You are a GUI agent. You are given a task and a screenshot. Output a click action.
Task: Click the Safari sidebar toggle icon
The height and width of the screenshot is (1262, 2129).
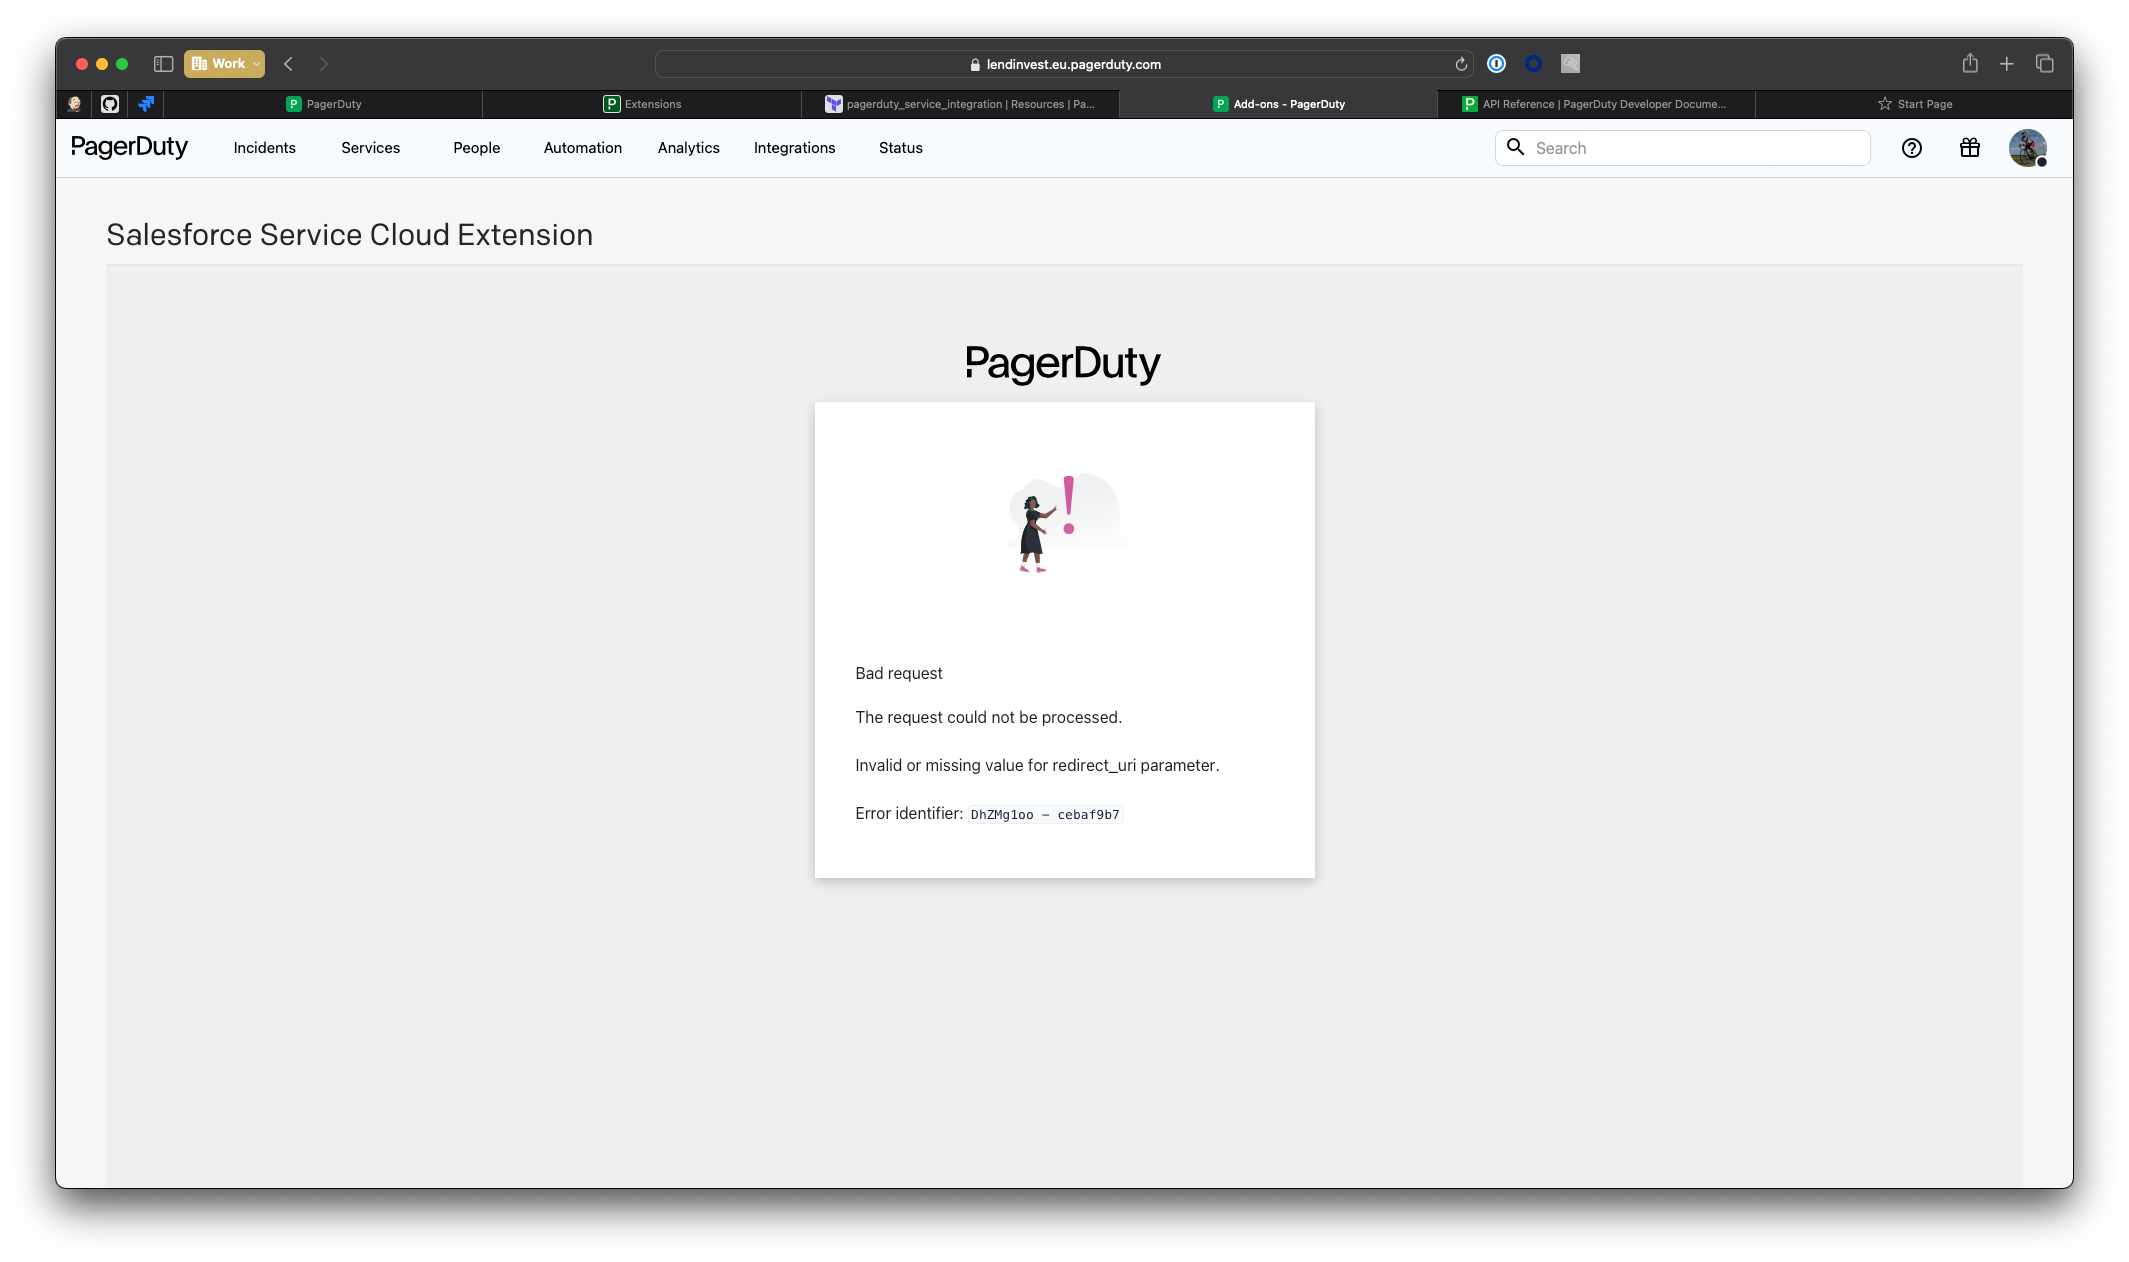coord(163,64)
